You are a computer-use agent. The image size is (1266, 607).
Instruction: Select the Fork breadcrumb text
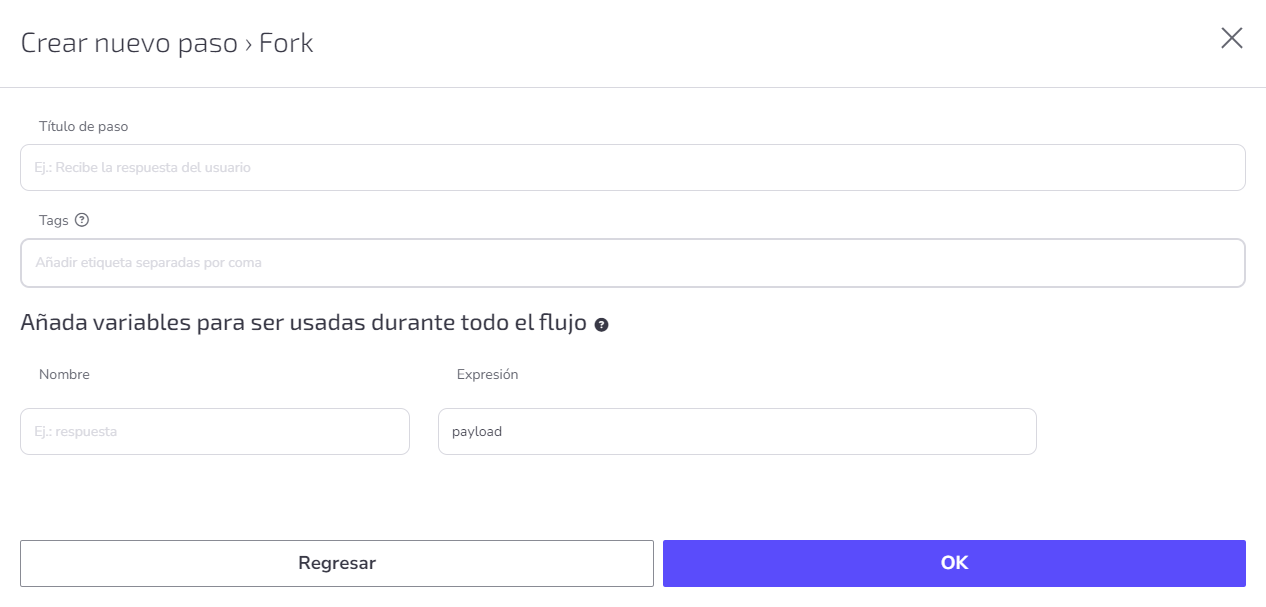(x=286, y=43)
